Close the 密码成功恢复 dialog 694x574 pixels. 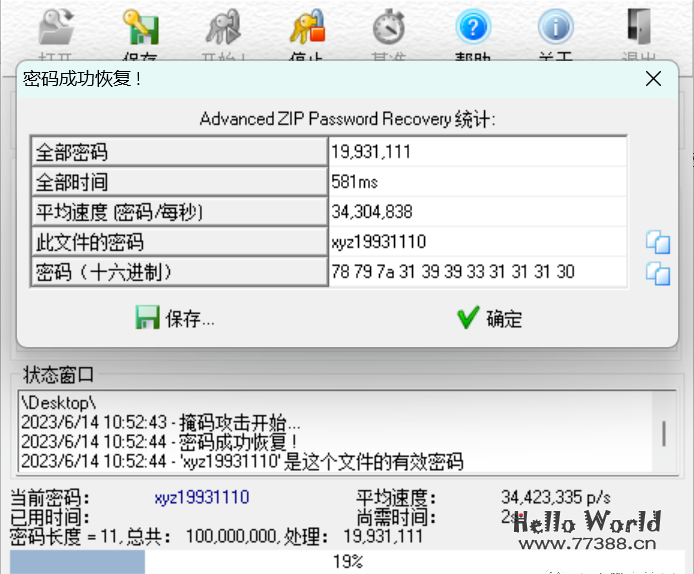[653, 79]
